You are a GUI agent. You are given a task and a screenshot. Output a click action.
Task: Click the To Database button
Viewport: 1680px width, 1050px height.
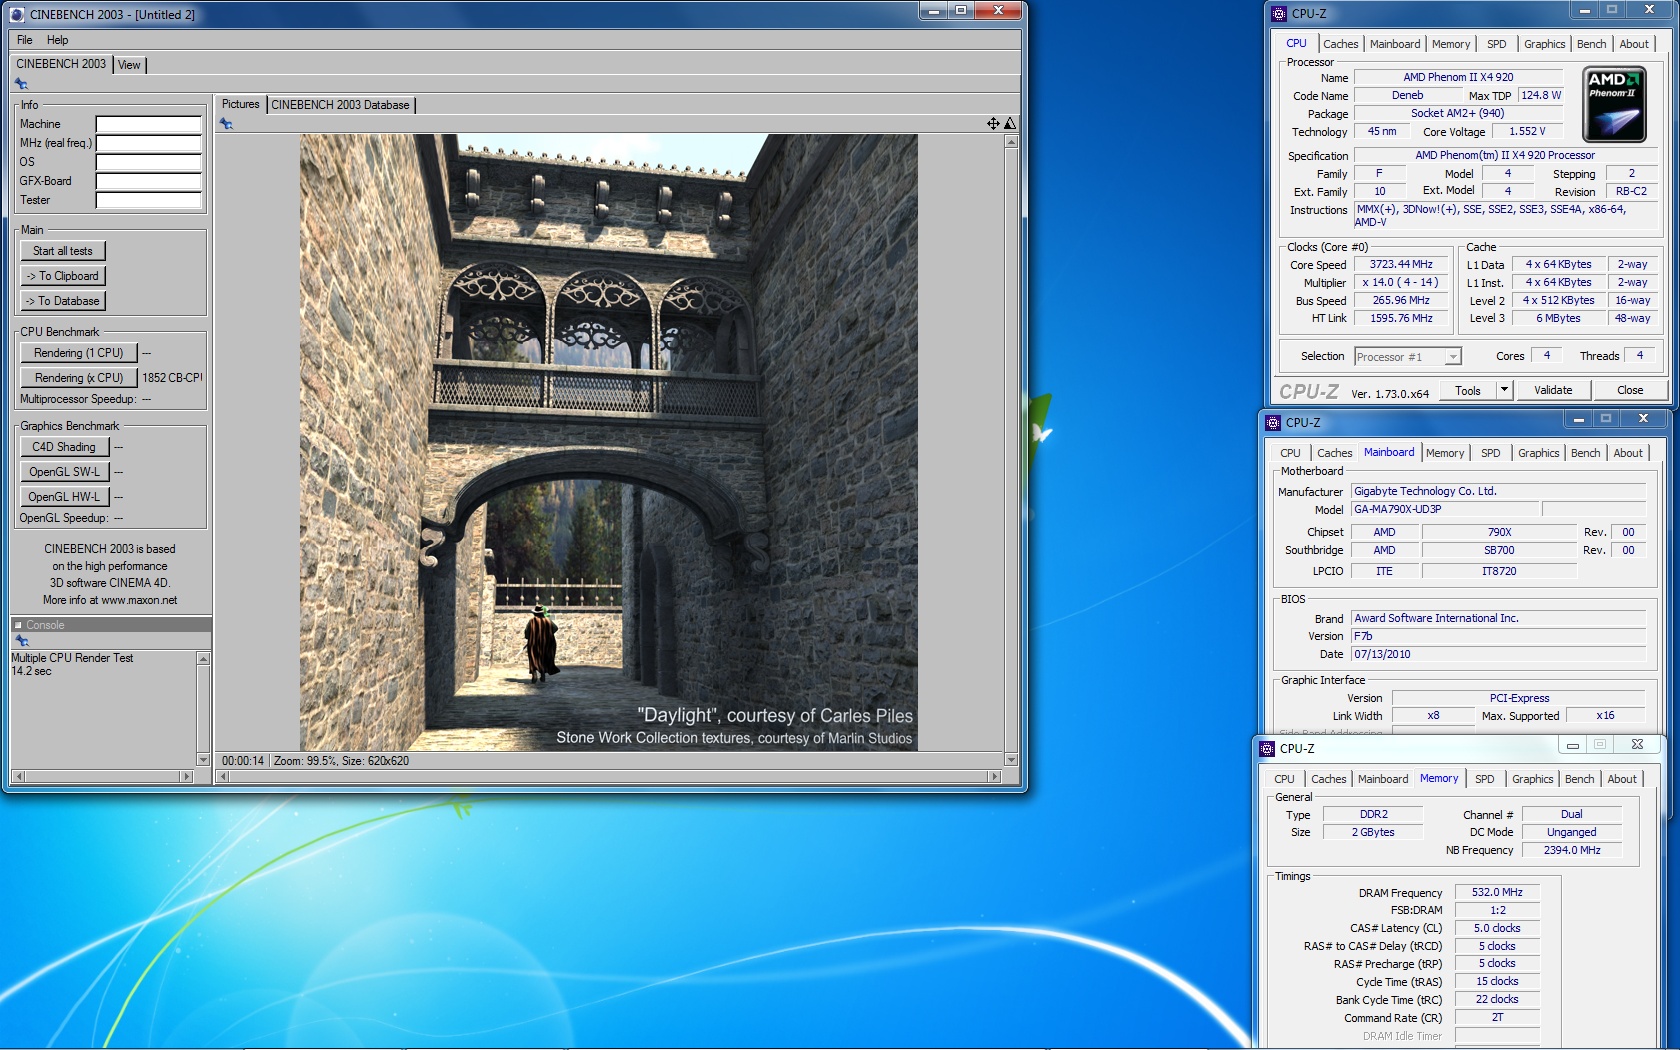click(63, 301)
